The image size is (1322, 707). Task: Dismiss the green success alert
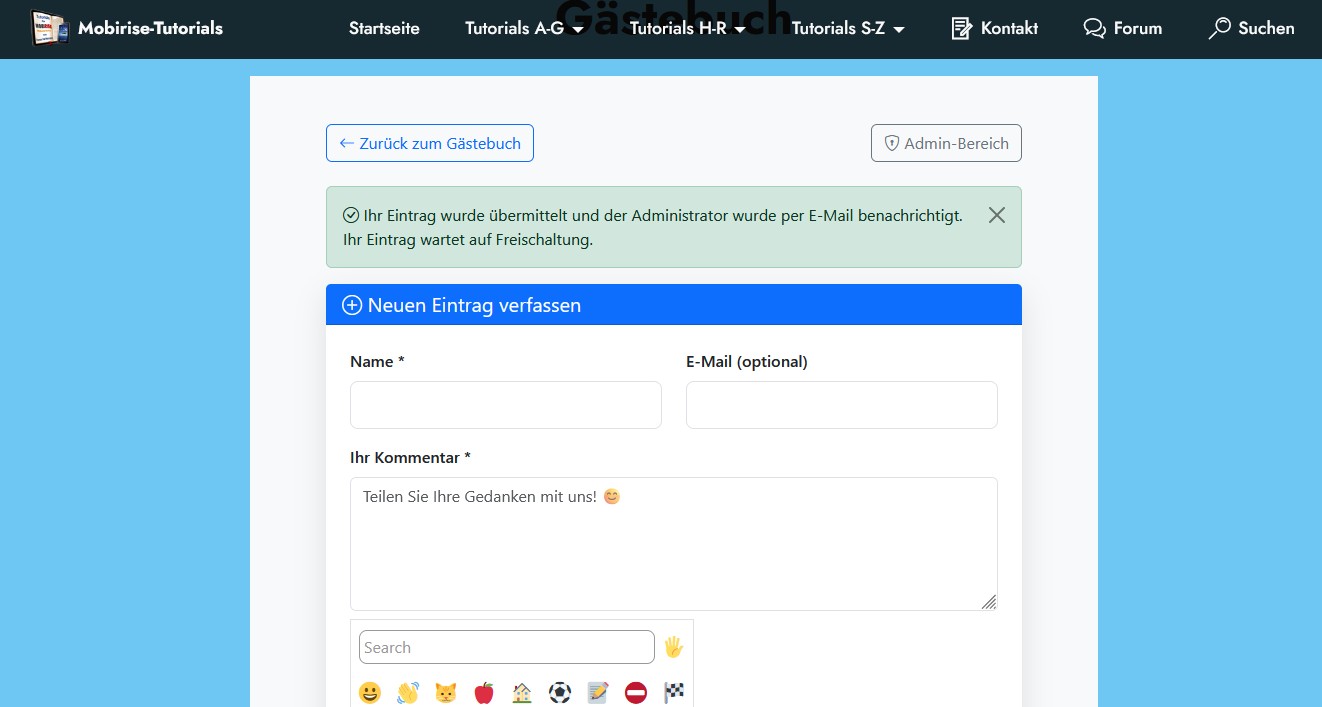pos(996,215)
